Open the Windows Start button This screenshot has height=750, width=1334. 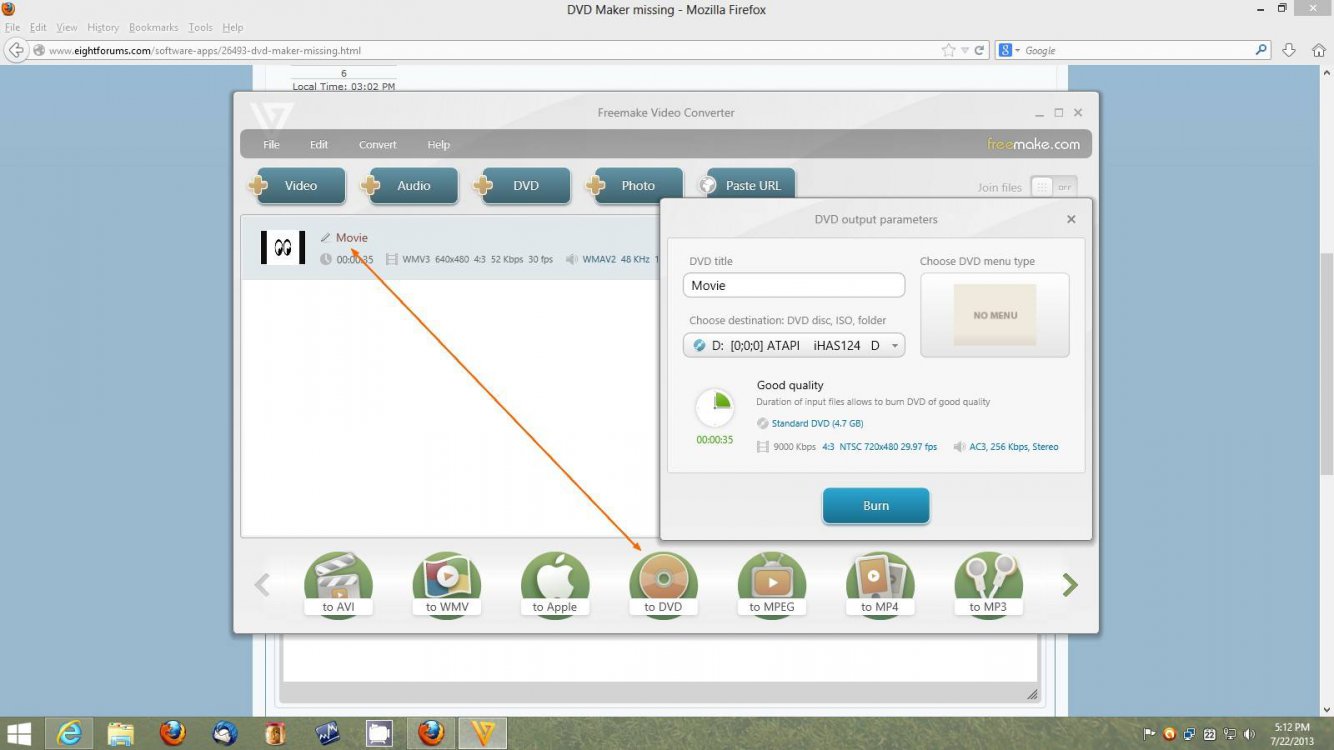click(18, 733)
